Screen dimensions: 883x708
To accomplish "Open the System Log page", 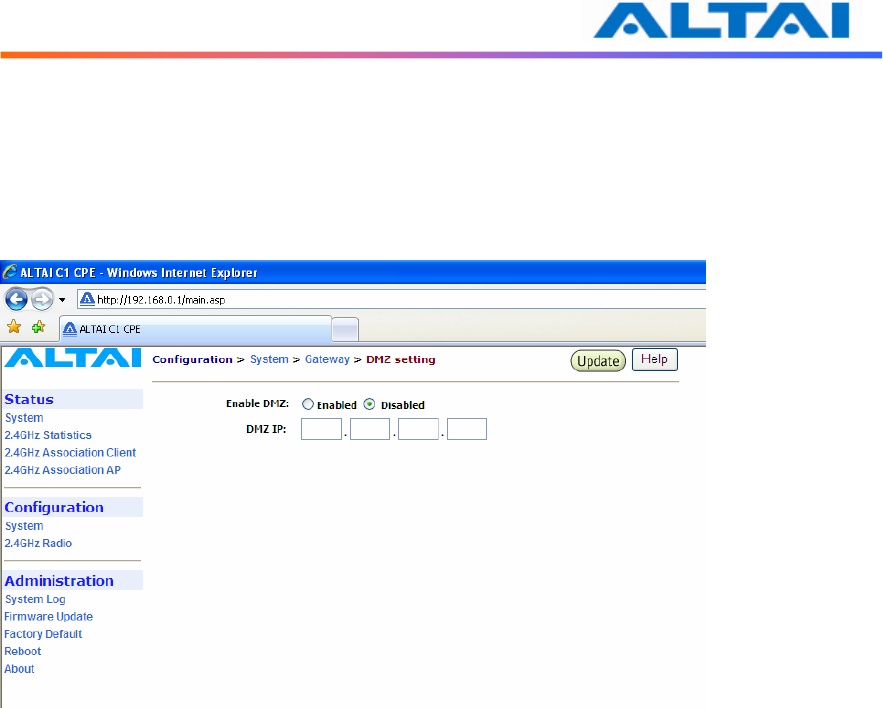I will pyautogui.click(x=35, y=599).
